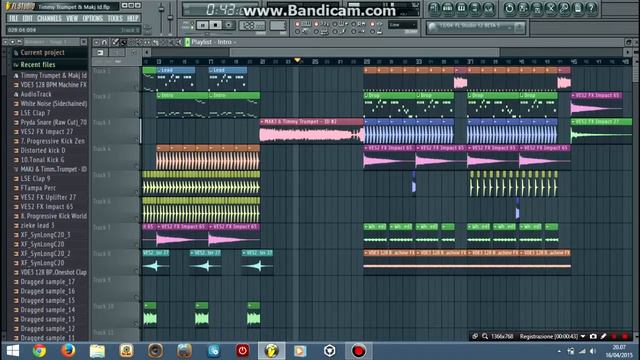This screenshot has height=360, width=640.
Task: Toggle the transport Record button
Action: [229, 25]
